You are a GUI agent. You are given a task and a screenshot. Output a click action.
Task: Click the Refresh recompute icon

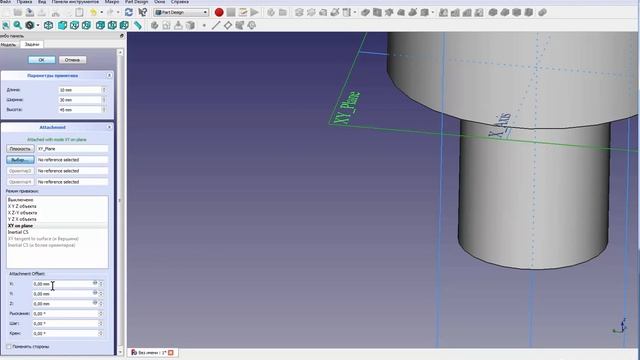click(129, 12)
